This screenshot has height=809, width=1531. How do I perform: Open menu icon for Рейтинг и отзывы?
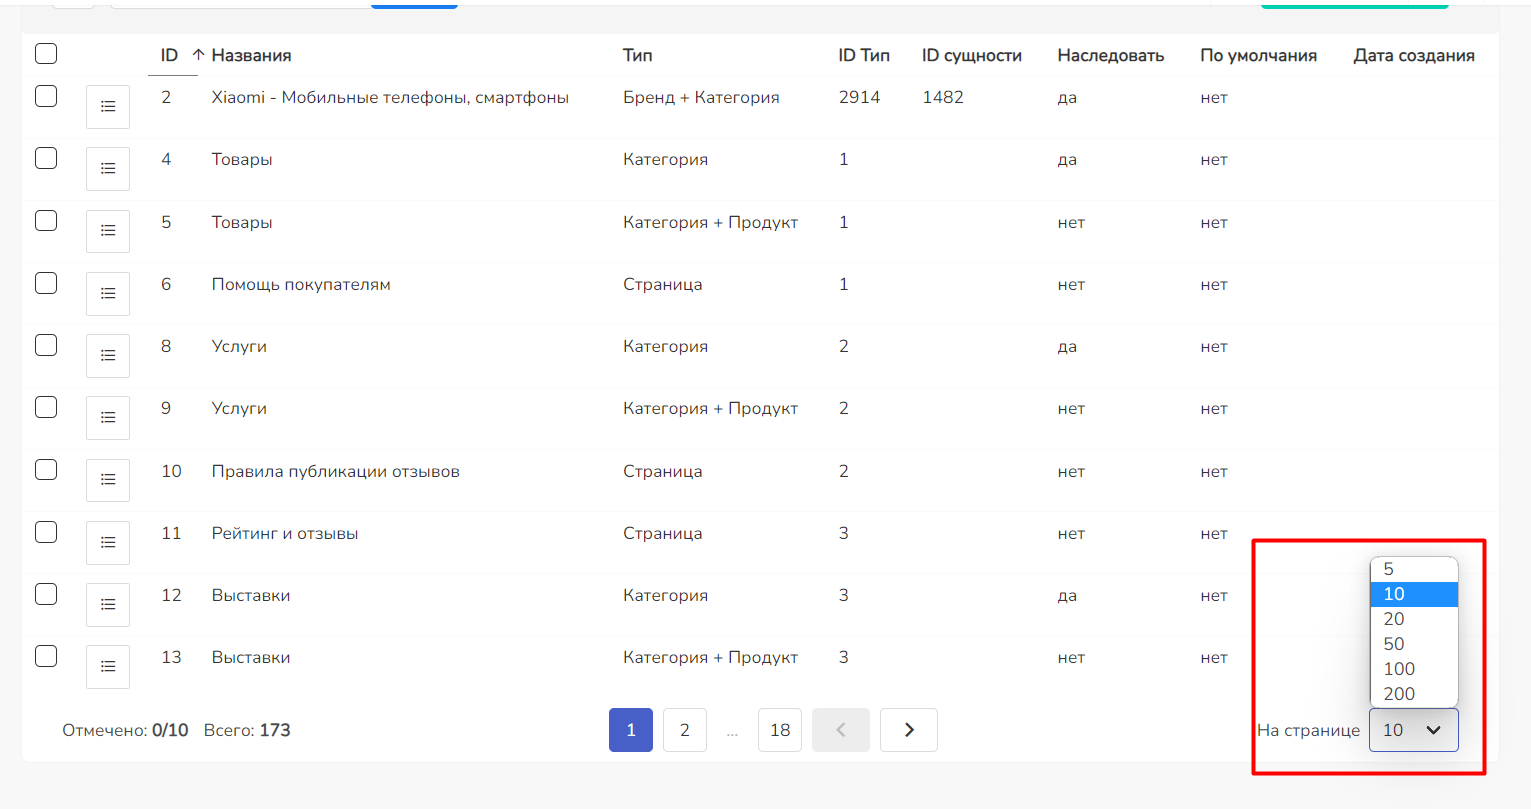click(108, 543)
